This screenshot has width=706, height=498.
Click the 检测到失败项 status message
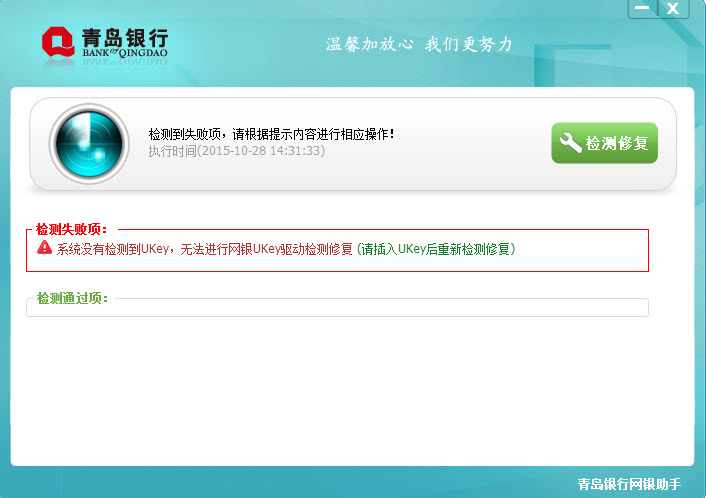tap(271, 133)
